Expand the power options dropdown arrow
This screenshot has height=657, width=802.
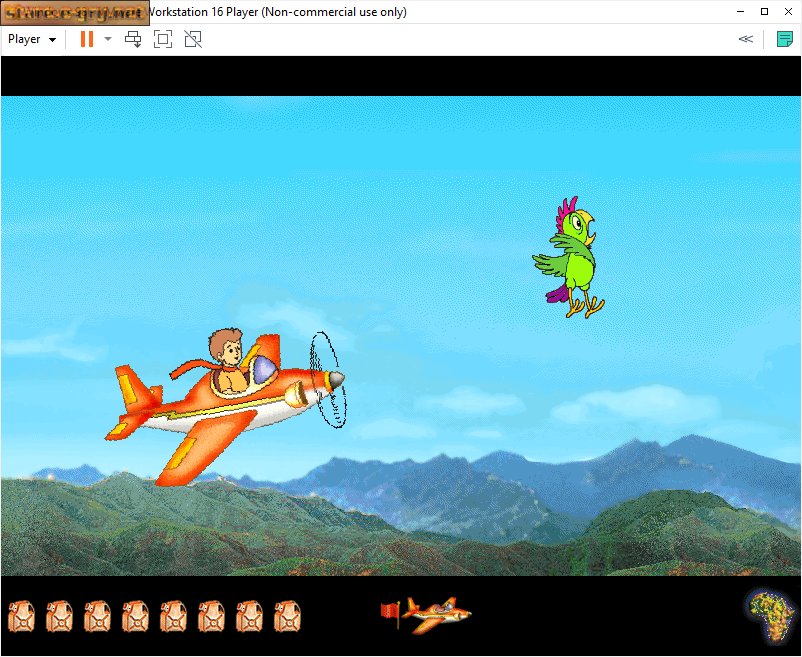click(x=108, y=39)
